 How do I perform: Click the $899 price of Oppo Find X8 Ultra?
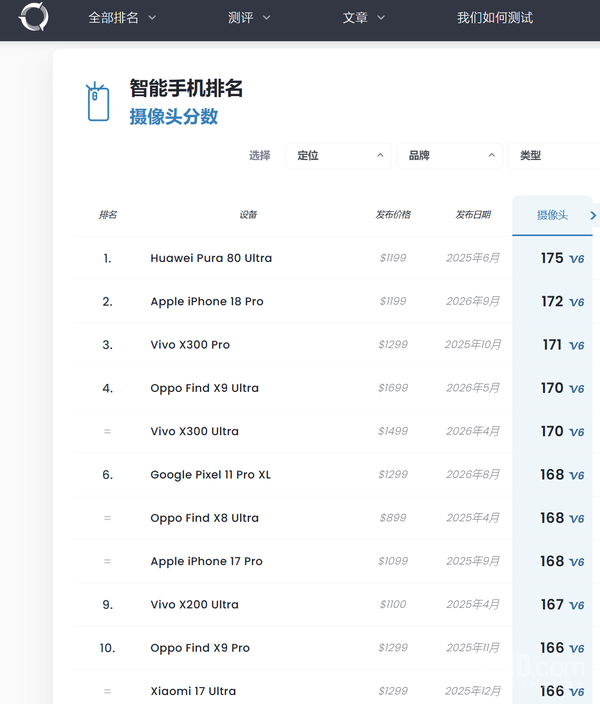click(x=393, y=518)
